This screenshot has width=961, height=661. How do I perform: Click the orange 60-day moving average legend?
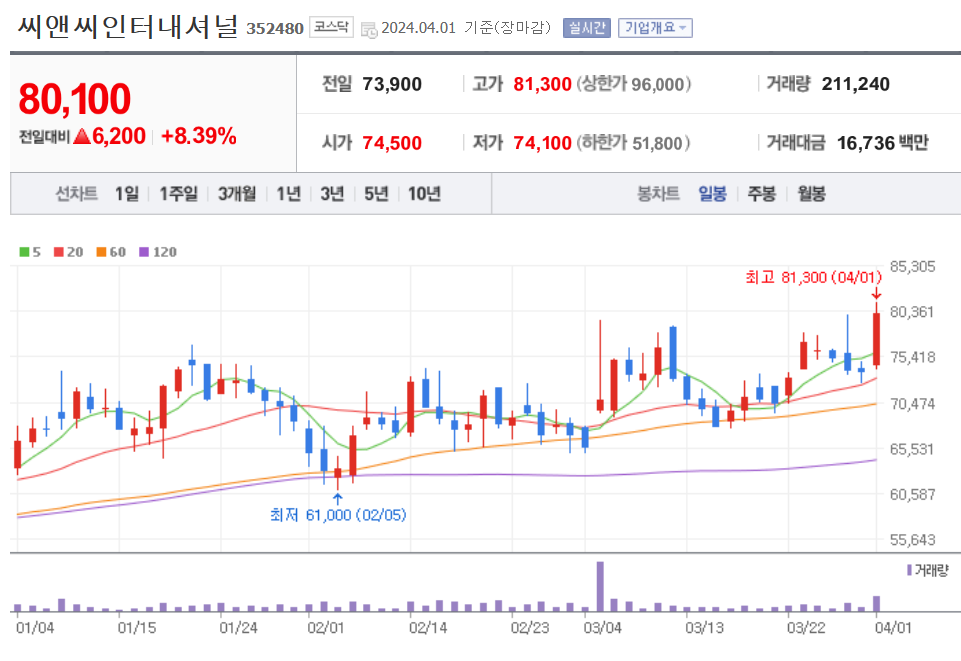coord(111,252)
